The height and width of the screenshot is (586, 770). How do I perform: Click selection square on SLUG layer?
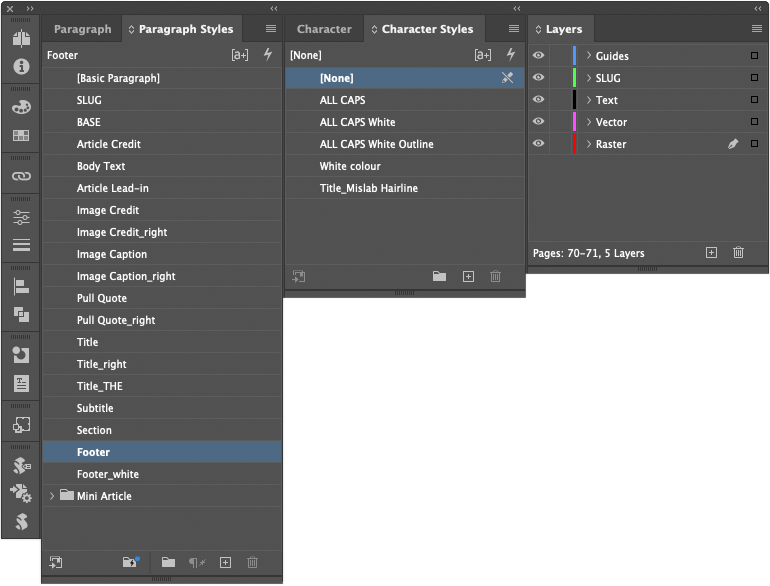pyautogui.click(x=755, y=78)
